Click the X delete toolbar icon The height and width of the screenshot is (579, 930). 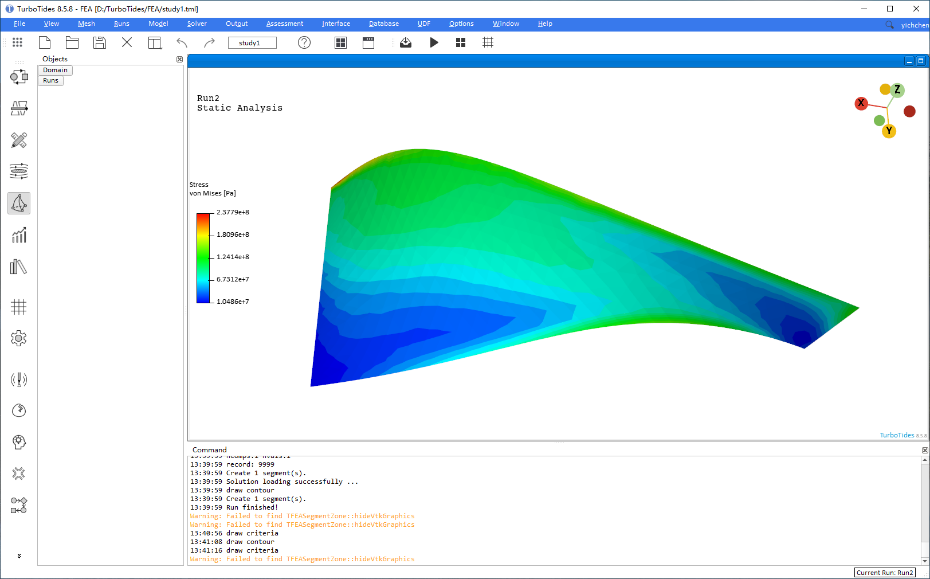click(x=127, y=43)
